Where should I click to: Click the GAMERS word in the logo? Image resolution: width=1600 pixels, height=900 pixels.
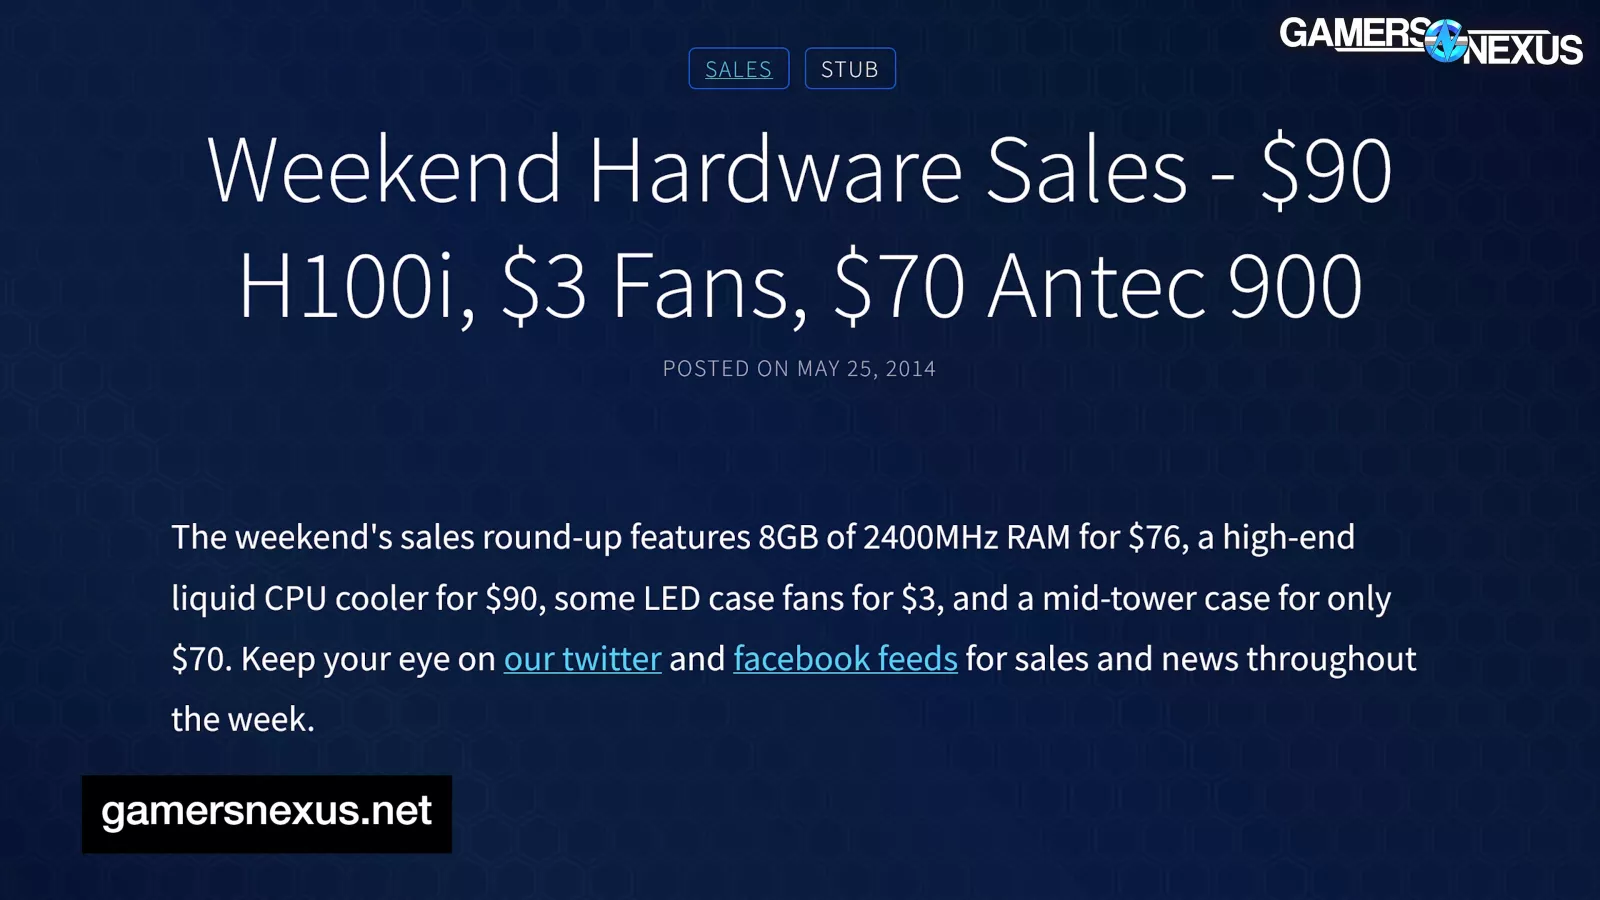point(1352,34)
